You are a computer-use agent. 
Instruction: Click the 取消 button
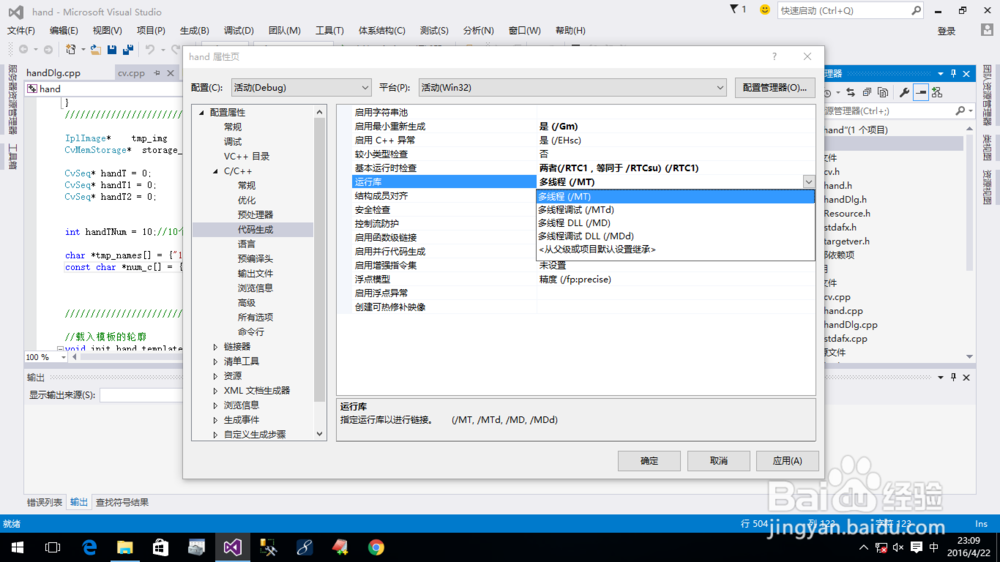point(718,461)
